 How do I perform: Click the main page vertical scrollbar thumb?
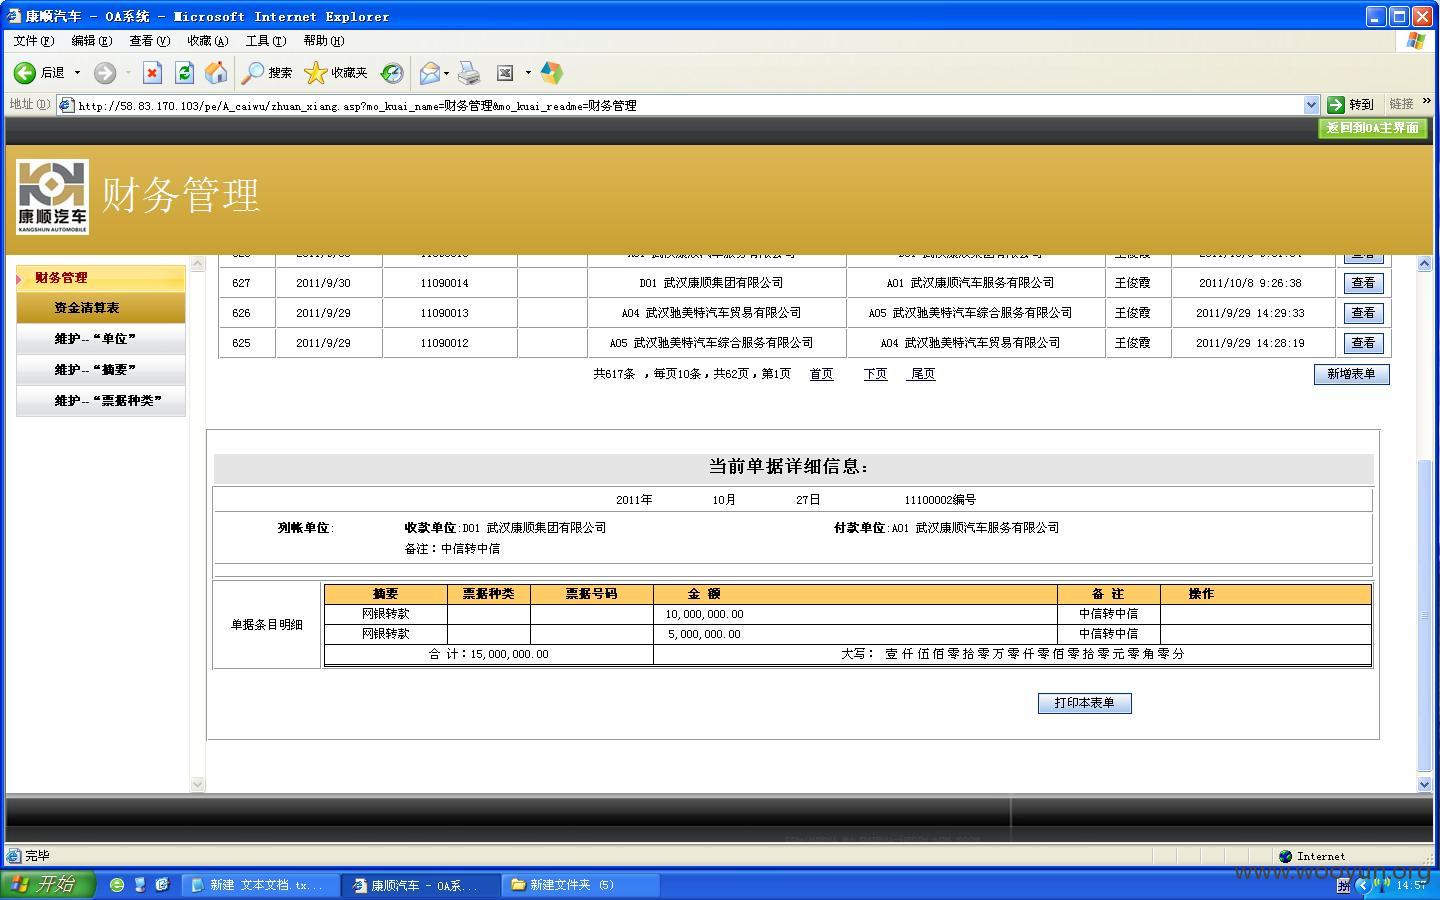point(1425,614)
